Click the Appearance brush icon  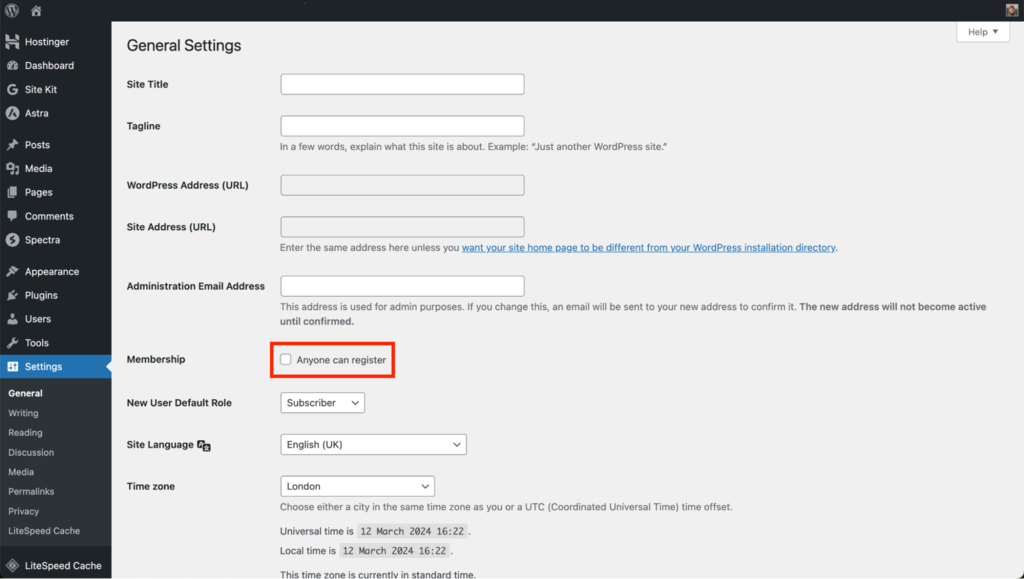pyautogui.click(x=12, y=272)
